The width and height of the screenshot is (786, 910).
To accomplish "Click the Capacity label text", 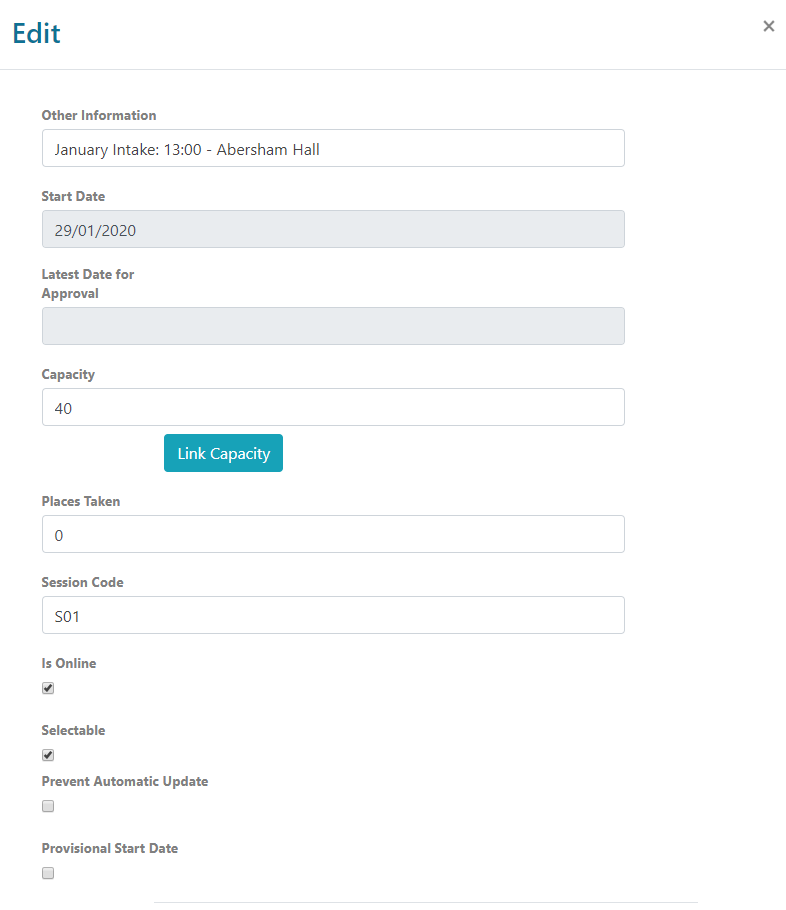I will [x=68, y=374].
